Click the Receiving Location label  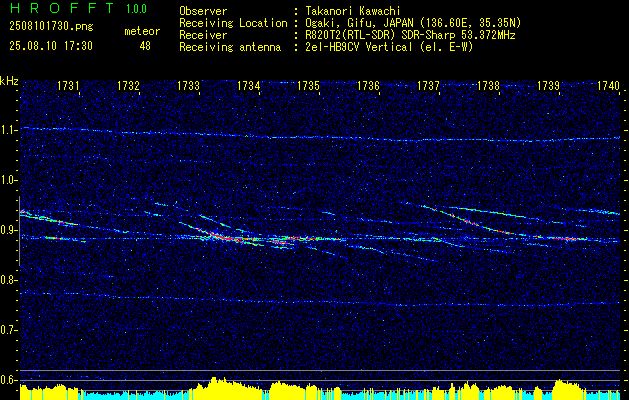233,23
